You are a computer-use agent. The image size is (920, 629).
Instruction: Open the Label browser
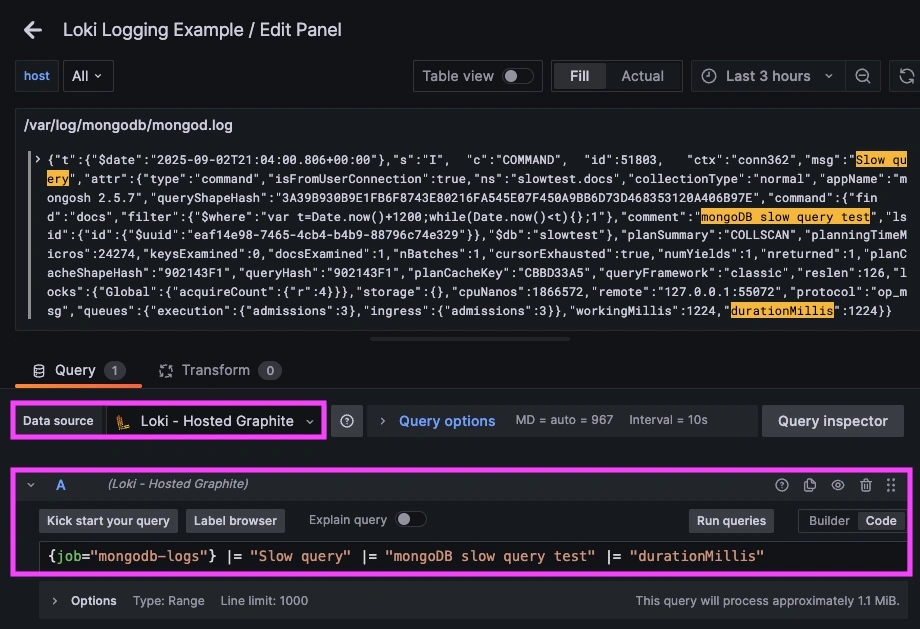[235, 521]
